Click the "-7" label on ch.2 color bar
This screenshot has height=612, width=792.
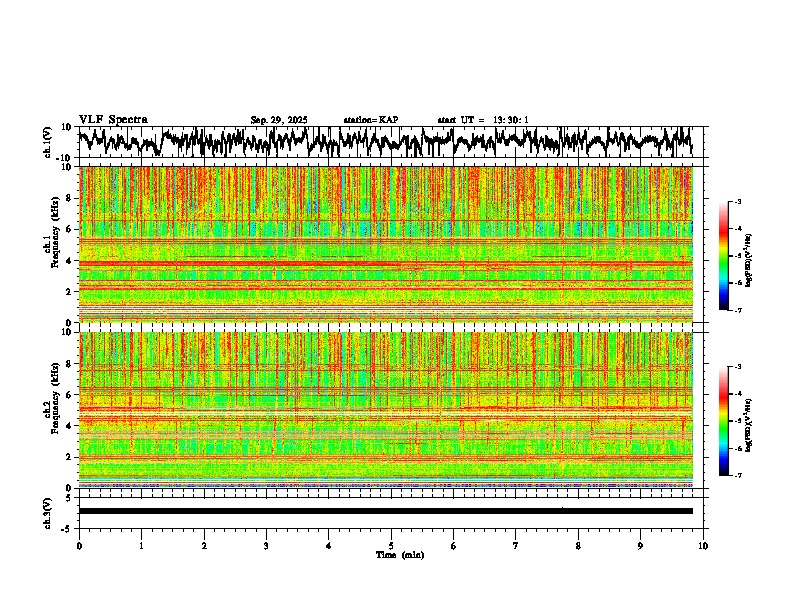tap(738, 476)
